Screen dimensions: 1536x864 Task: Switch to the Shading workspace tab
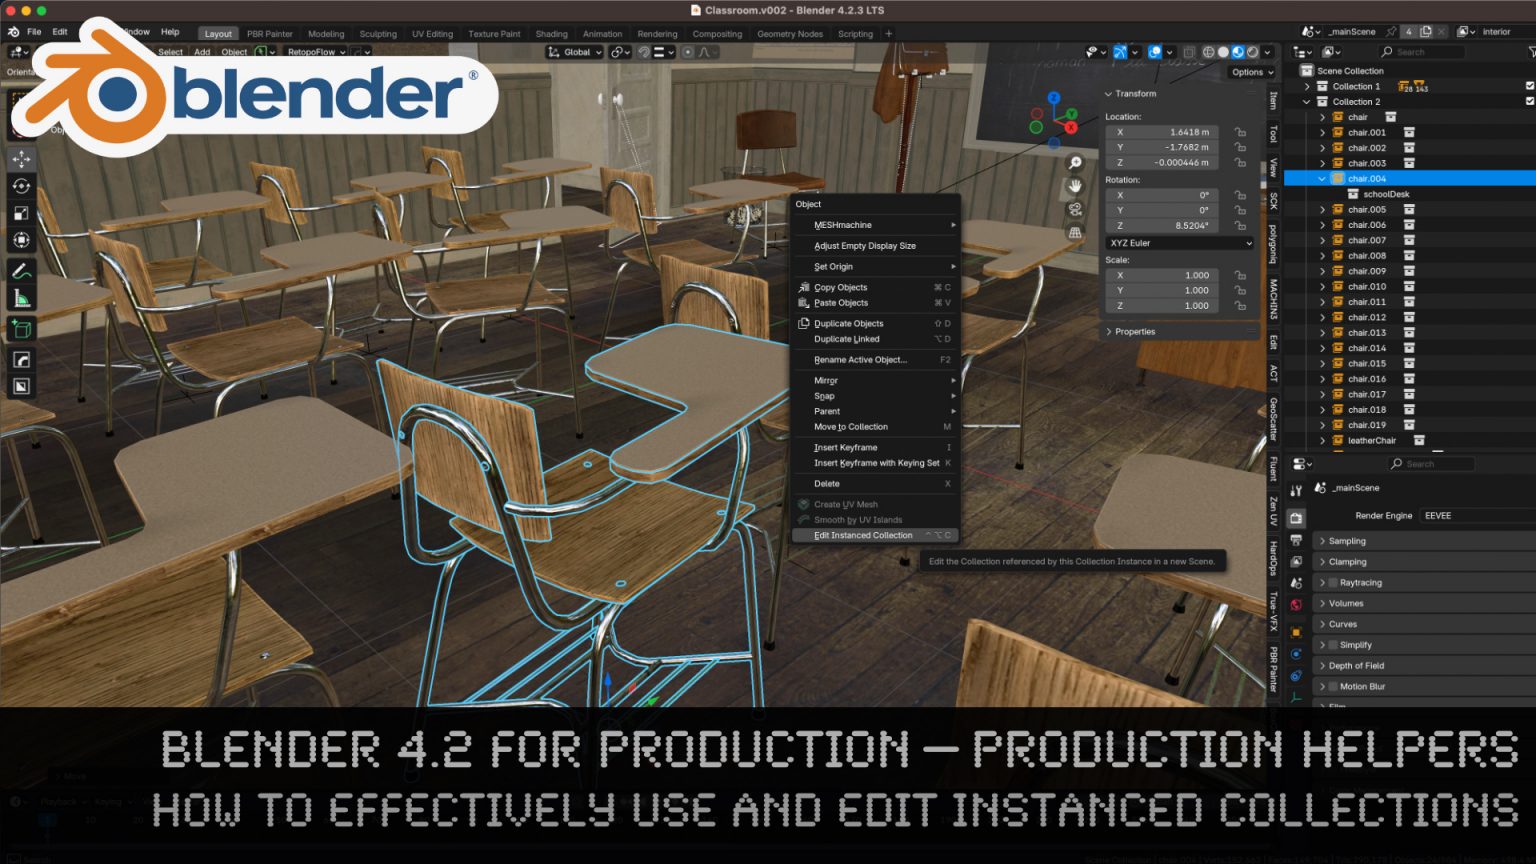551,33
